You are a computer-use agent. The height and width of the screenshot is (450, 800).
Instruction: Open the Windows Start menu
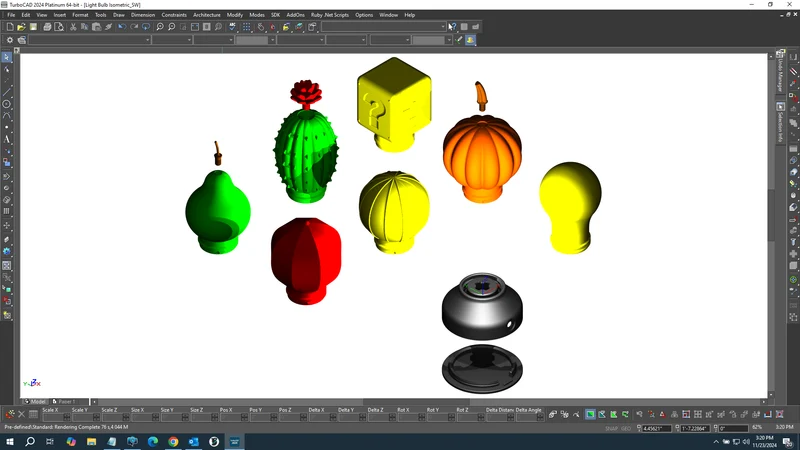pos(10,441)
